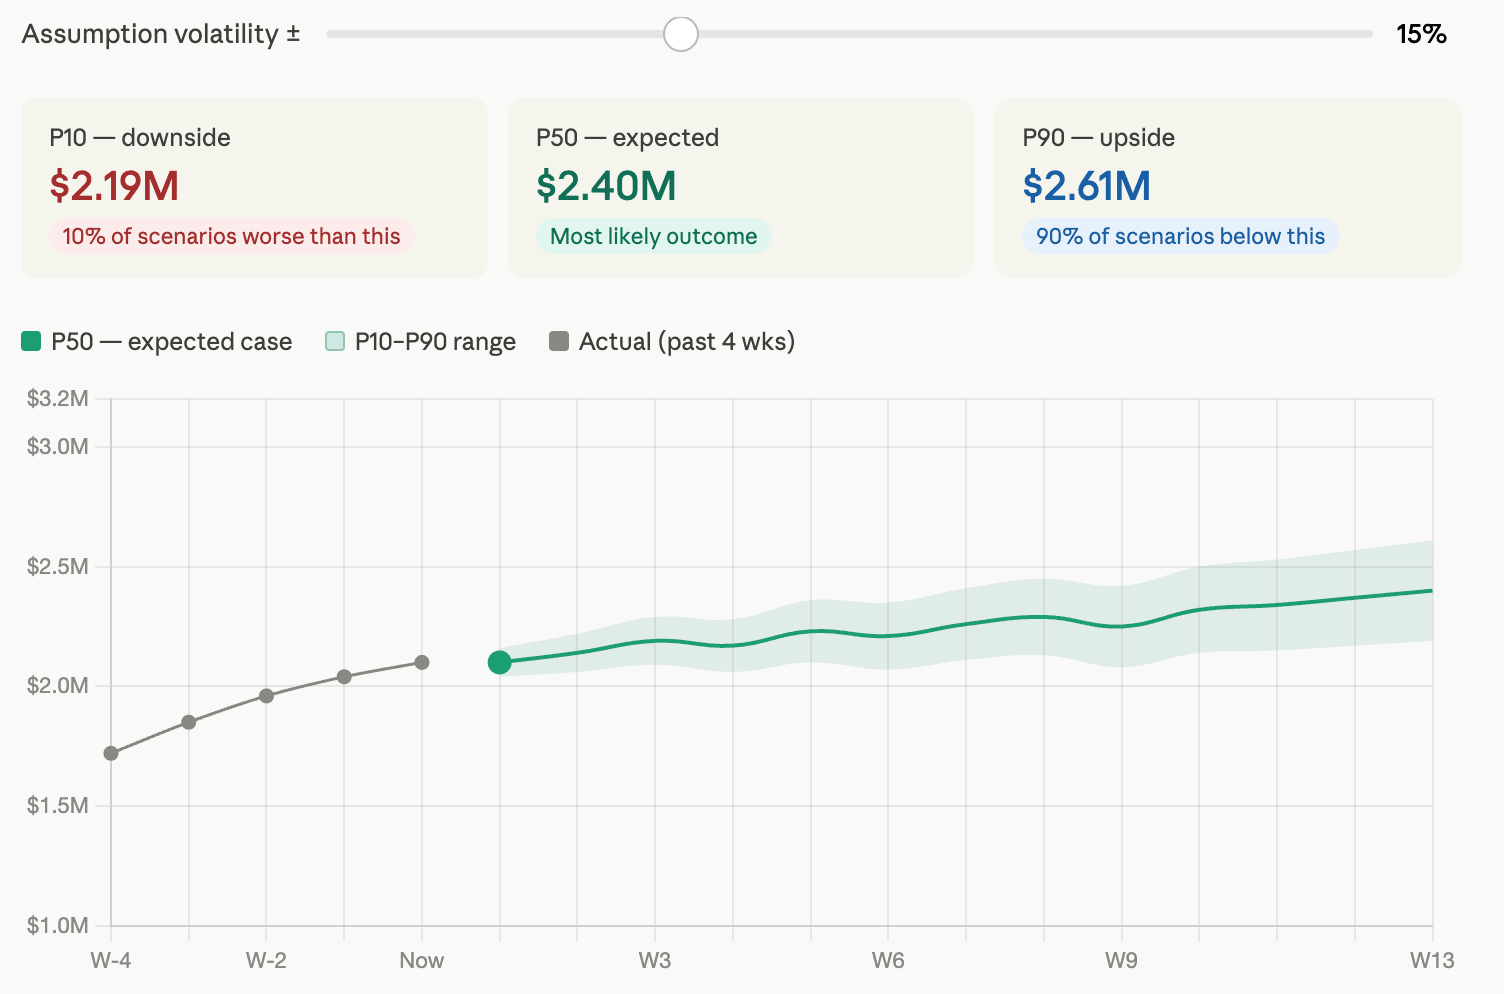This screenshot has width=1504, height=994.
Task: Click the W13 x-axis label
Action: (x=1432, y=960)
